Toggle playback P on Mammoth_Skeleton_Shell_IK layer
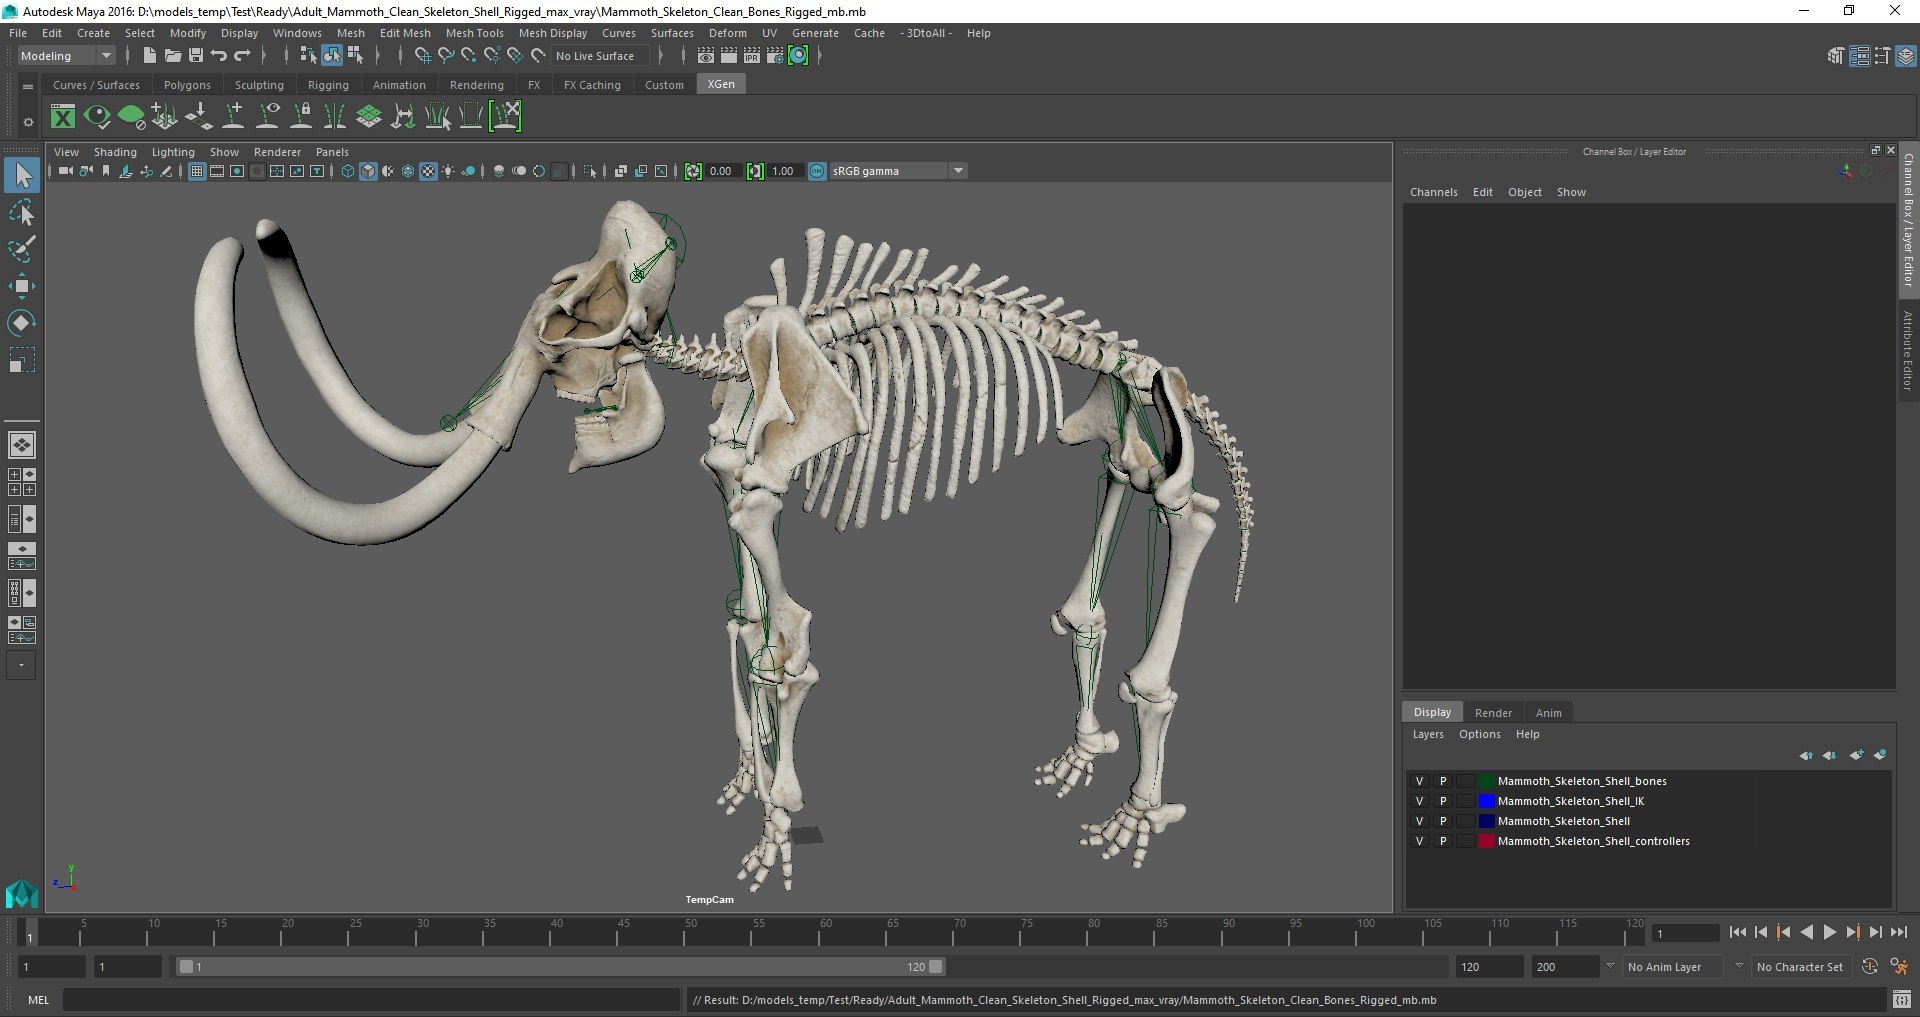Screen dimensions: 1920x1017 [1443, 801]
